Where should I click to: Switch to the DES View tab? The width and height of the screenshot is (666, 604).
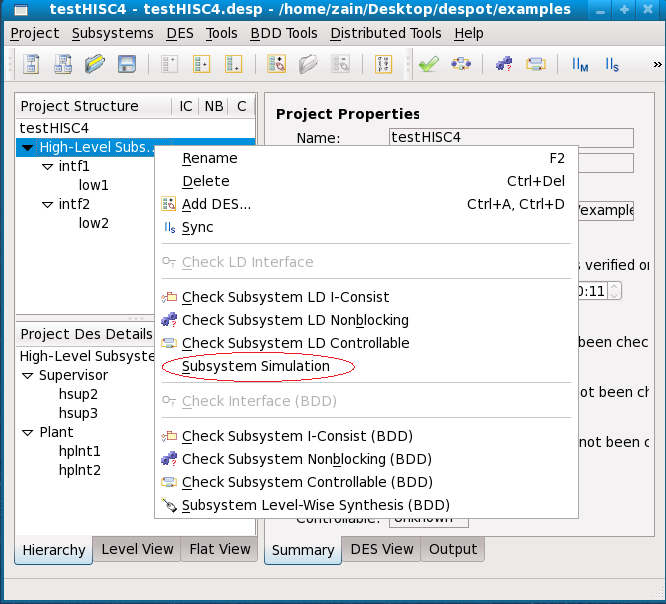click(382, 549)
